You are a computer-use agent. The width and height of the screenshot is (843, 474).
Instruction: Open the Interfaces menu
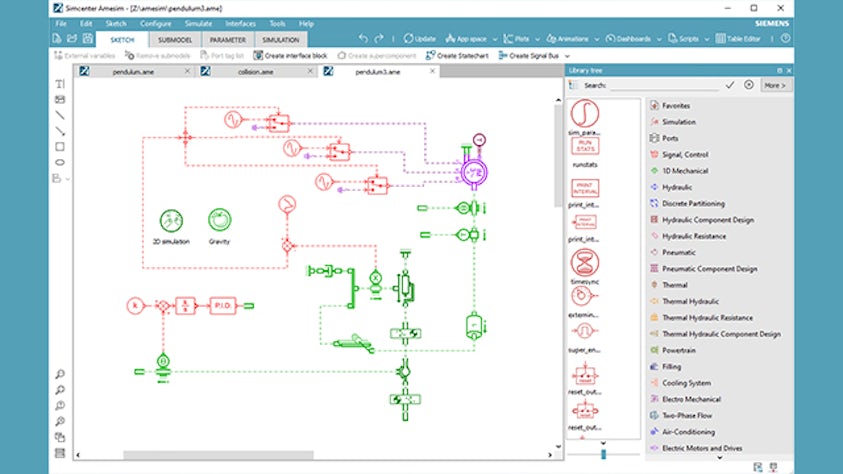tap(240, 24)
